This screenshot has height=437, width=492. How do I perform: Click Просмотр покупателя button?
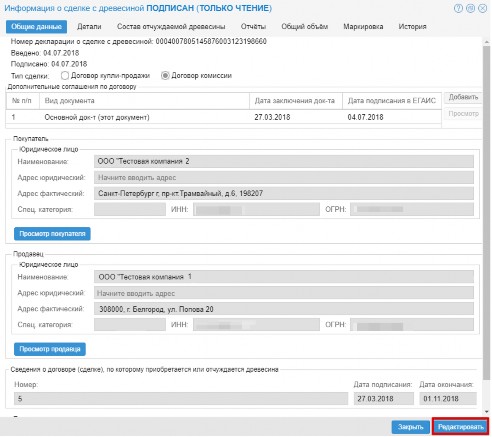pyautogui.click(x=52, y=234)
